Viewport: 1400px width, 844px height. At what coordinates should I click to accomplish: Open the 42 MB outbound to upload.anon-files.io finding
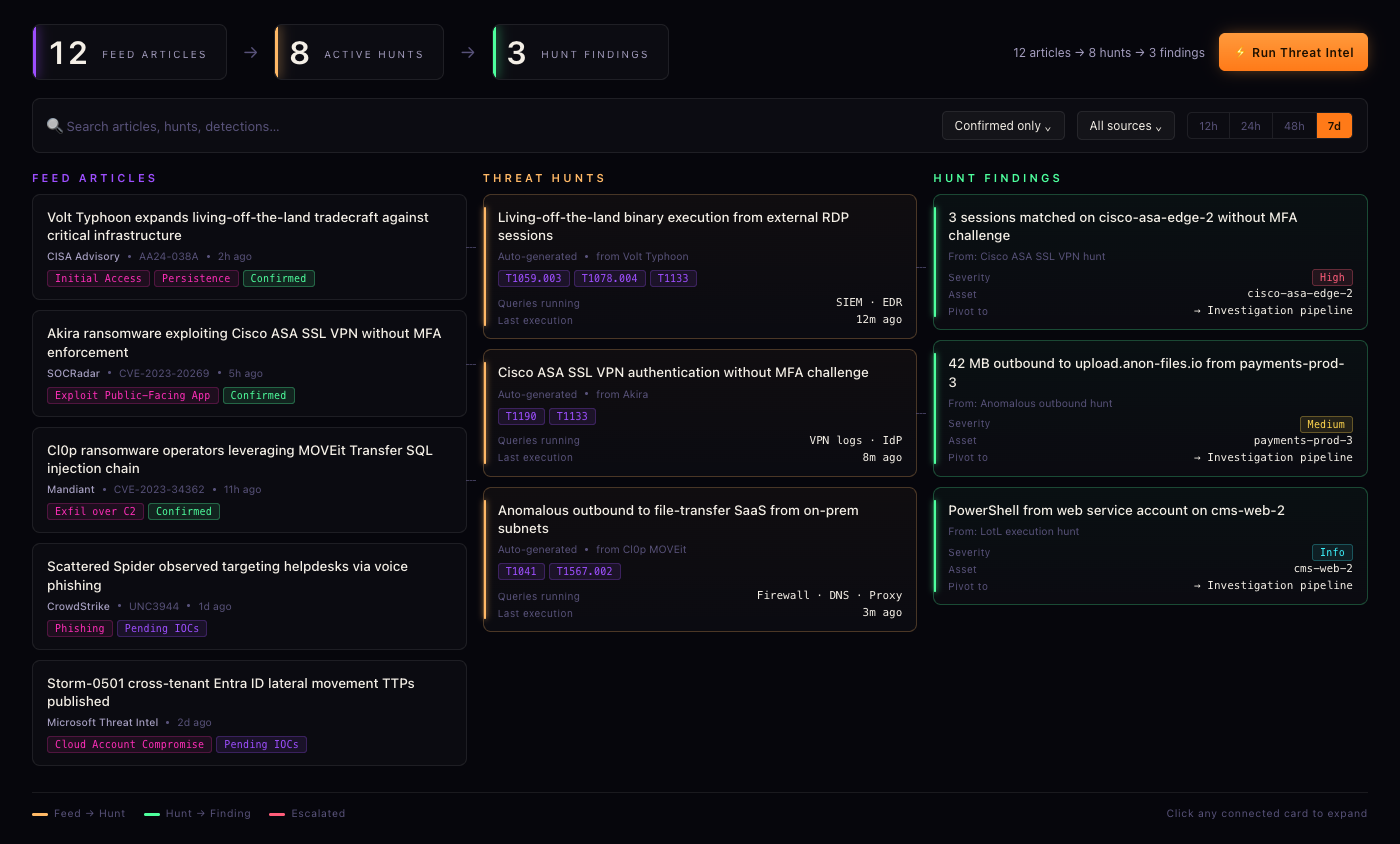click(1150, 408)
